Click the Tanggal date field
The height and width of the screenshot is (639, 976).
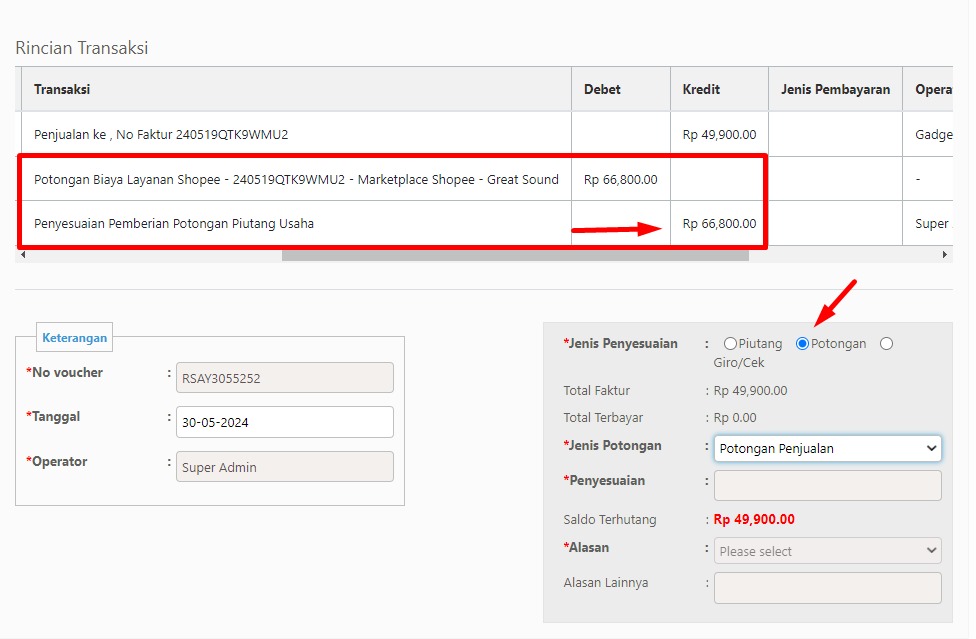pyautogui.click(x=284, y=422)
